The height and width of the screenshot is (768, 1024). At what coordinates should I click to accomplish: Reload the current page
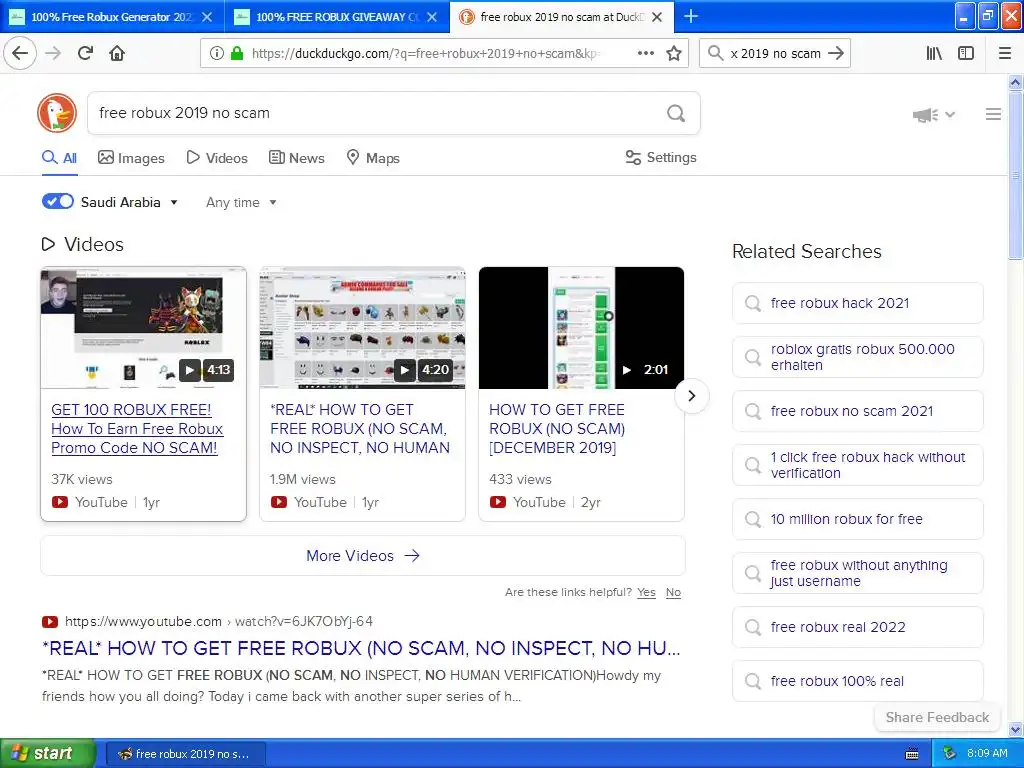[x=85, y=53]
